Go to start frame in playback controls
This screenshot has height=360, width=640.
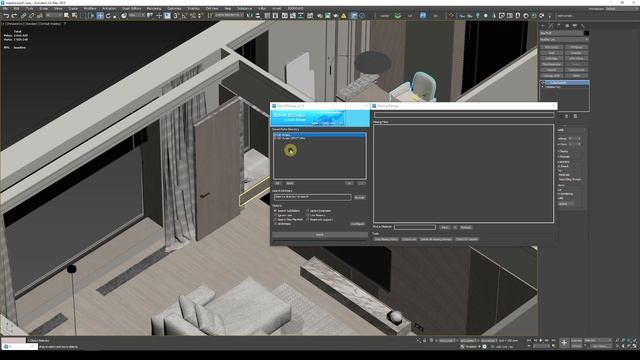[x=529, y=340]
